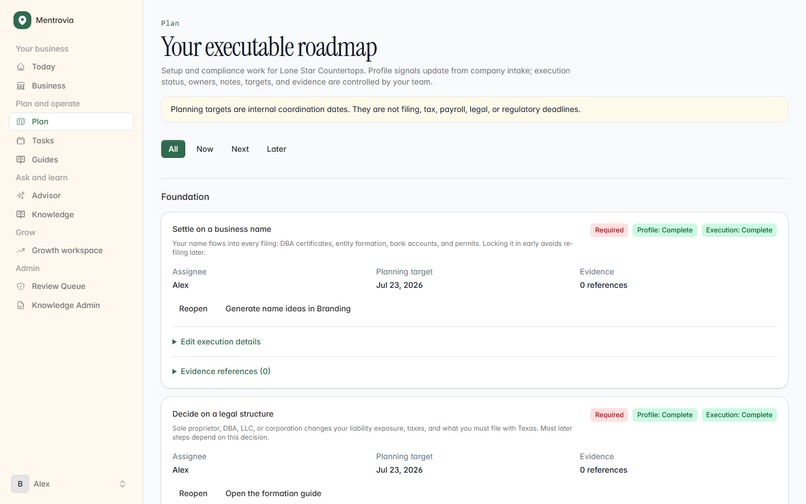
Task: Expand Edit execution details for business name
Action: 216,342
